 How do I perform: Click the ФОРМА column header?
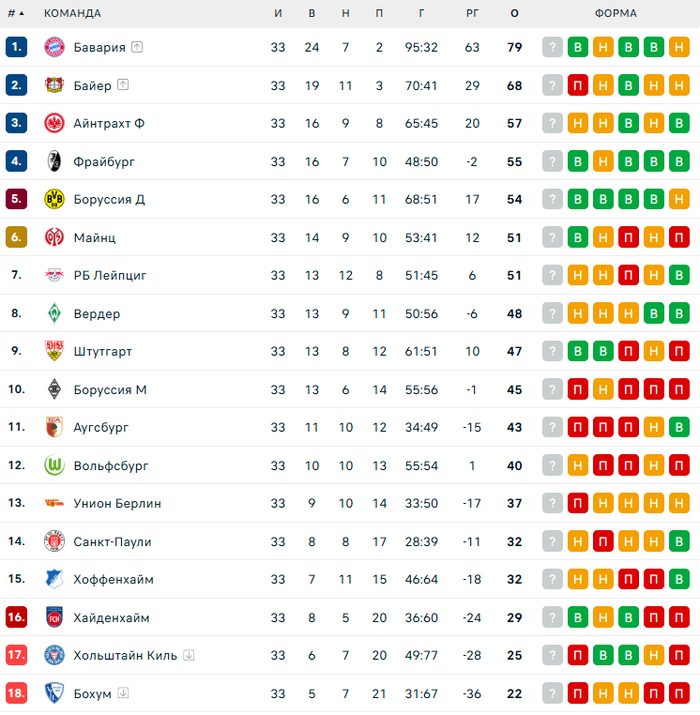point(615,13)
